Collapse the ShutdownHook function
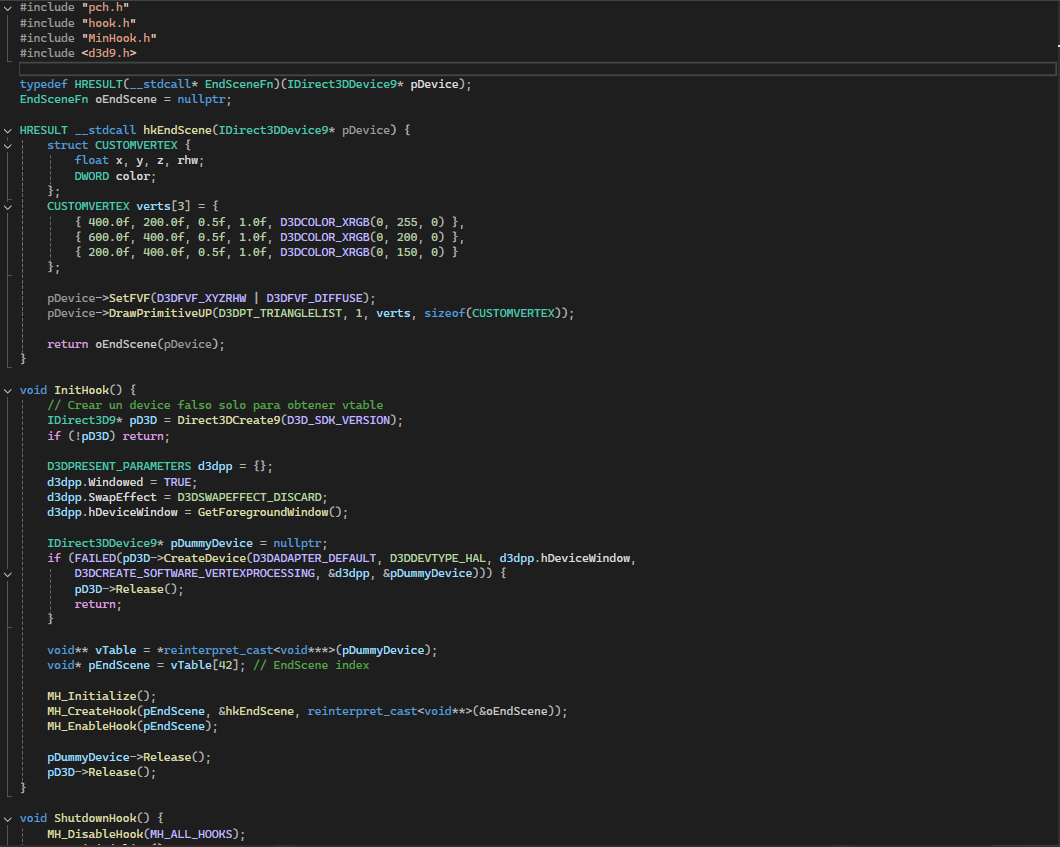 pyautogui.click(x=7, y=817)
